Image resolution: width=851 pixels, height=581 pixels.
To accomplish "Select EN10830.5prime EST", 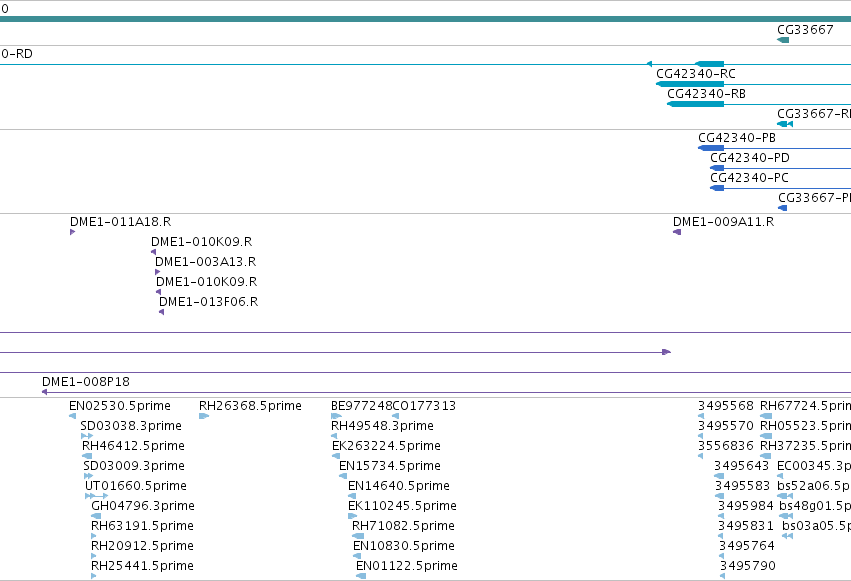I will tap(404, 546).
